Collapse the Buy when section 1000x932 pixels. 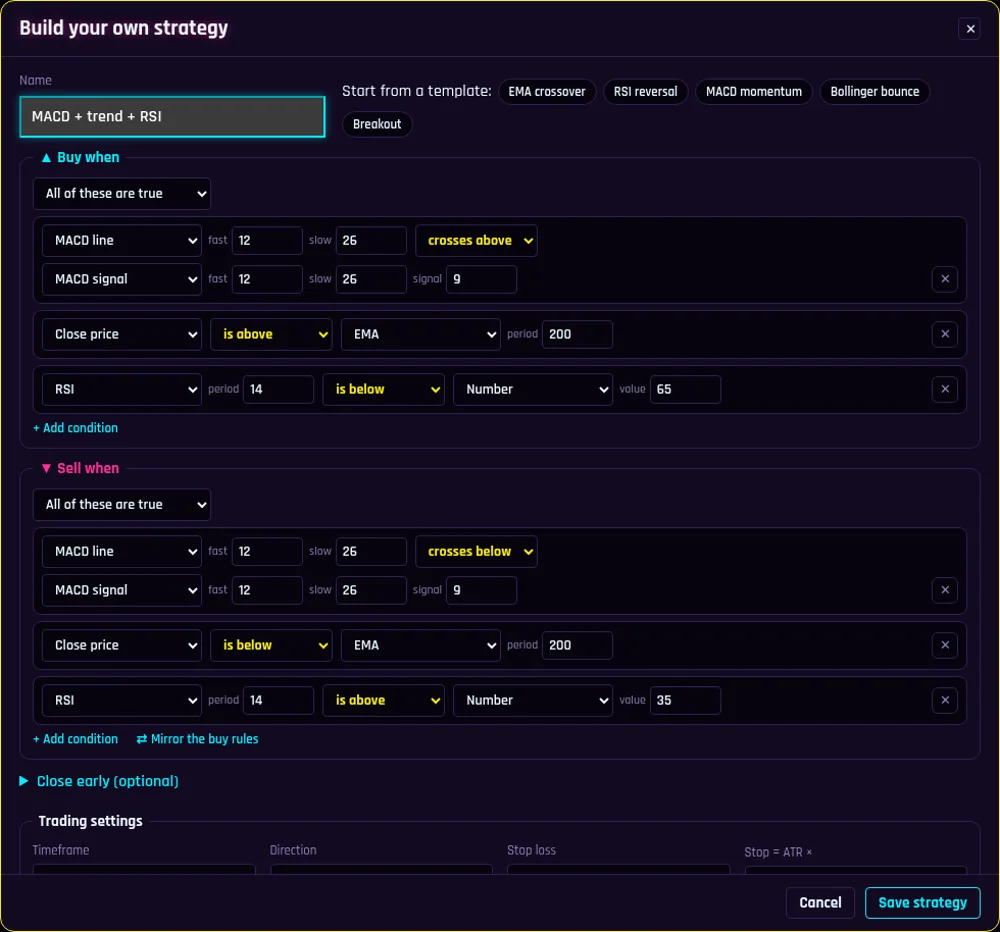(80, 158)
